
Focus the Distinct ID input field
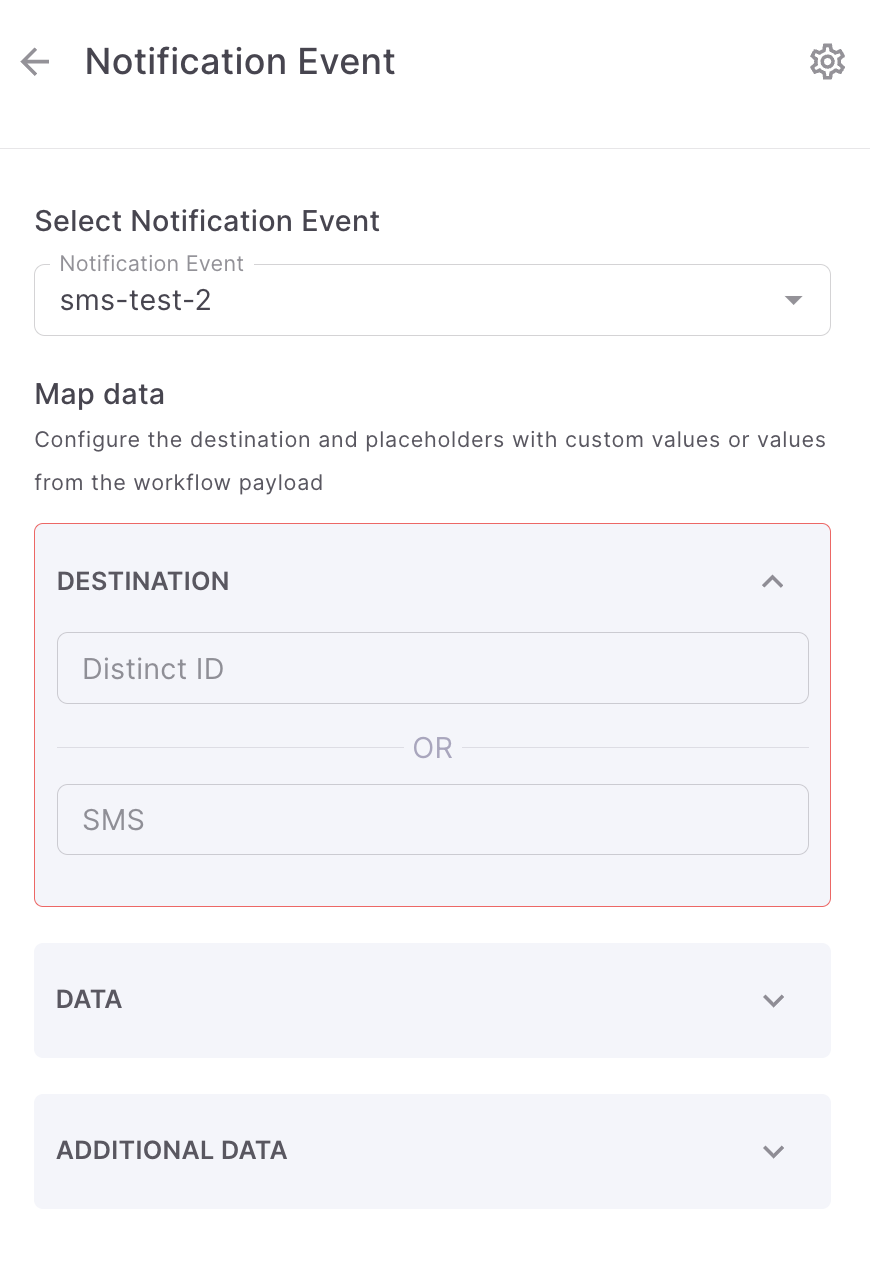coord(432,668)
